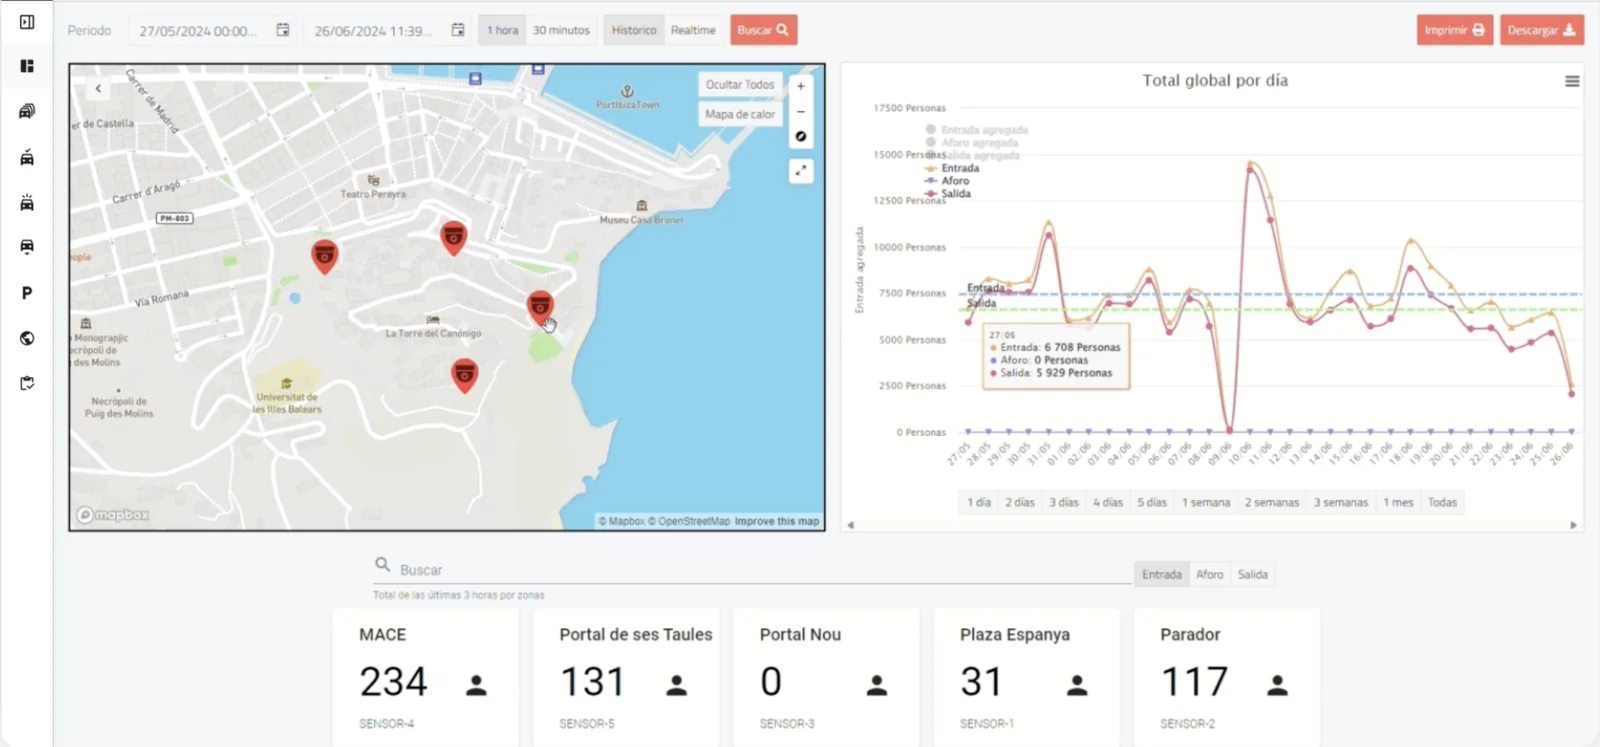Open the chart hamburger context menu

pyautogui.click(x=1572, y=81)
